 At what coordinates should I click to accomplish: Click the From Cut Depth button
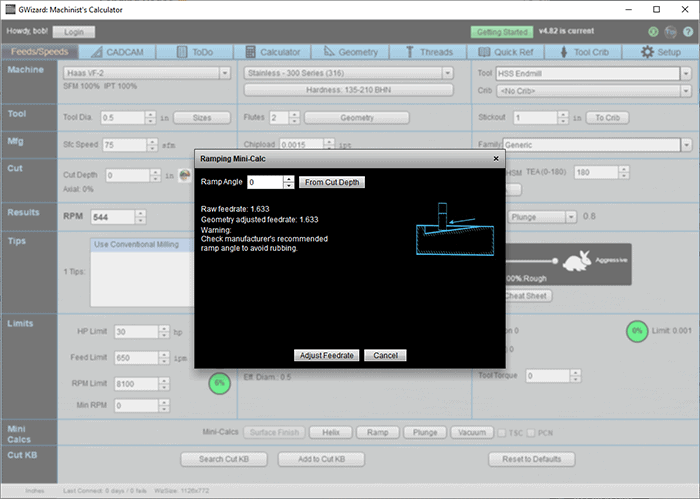[x=332, y=182]
